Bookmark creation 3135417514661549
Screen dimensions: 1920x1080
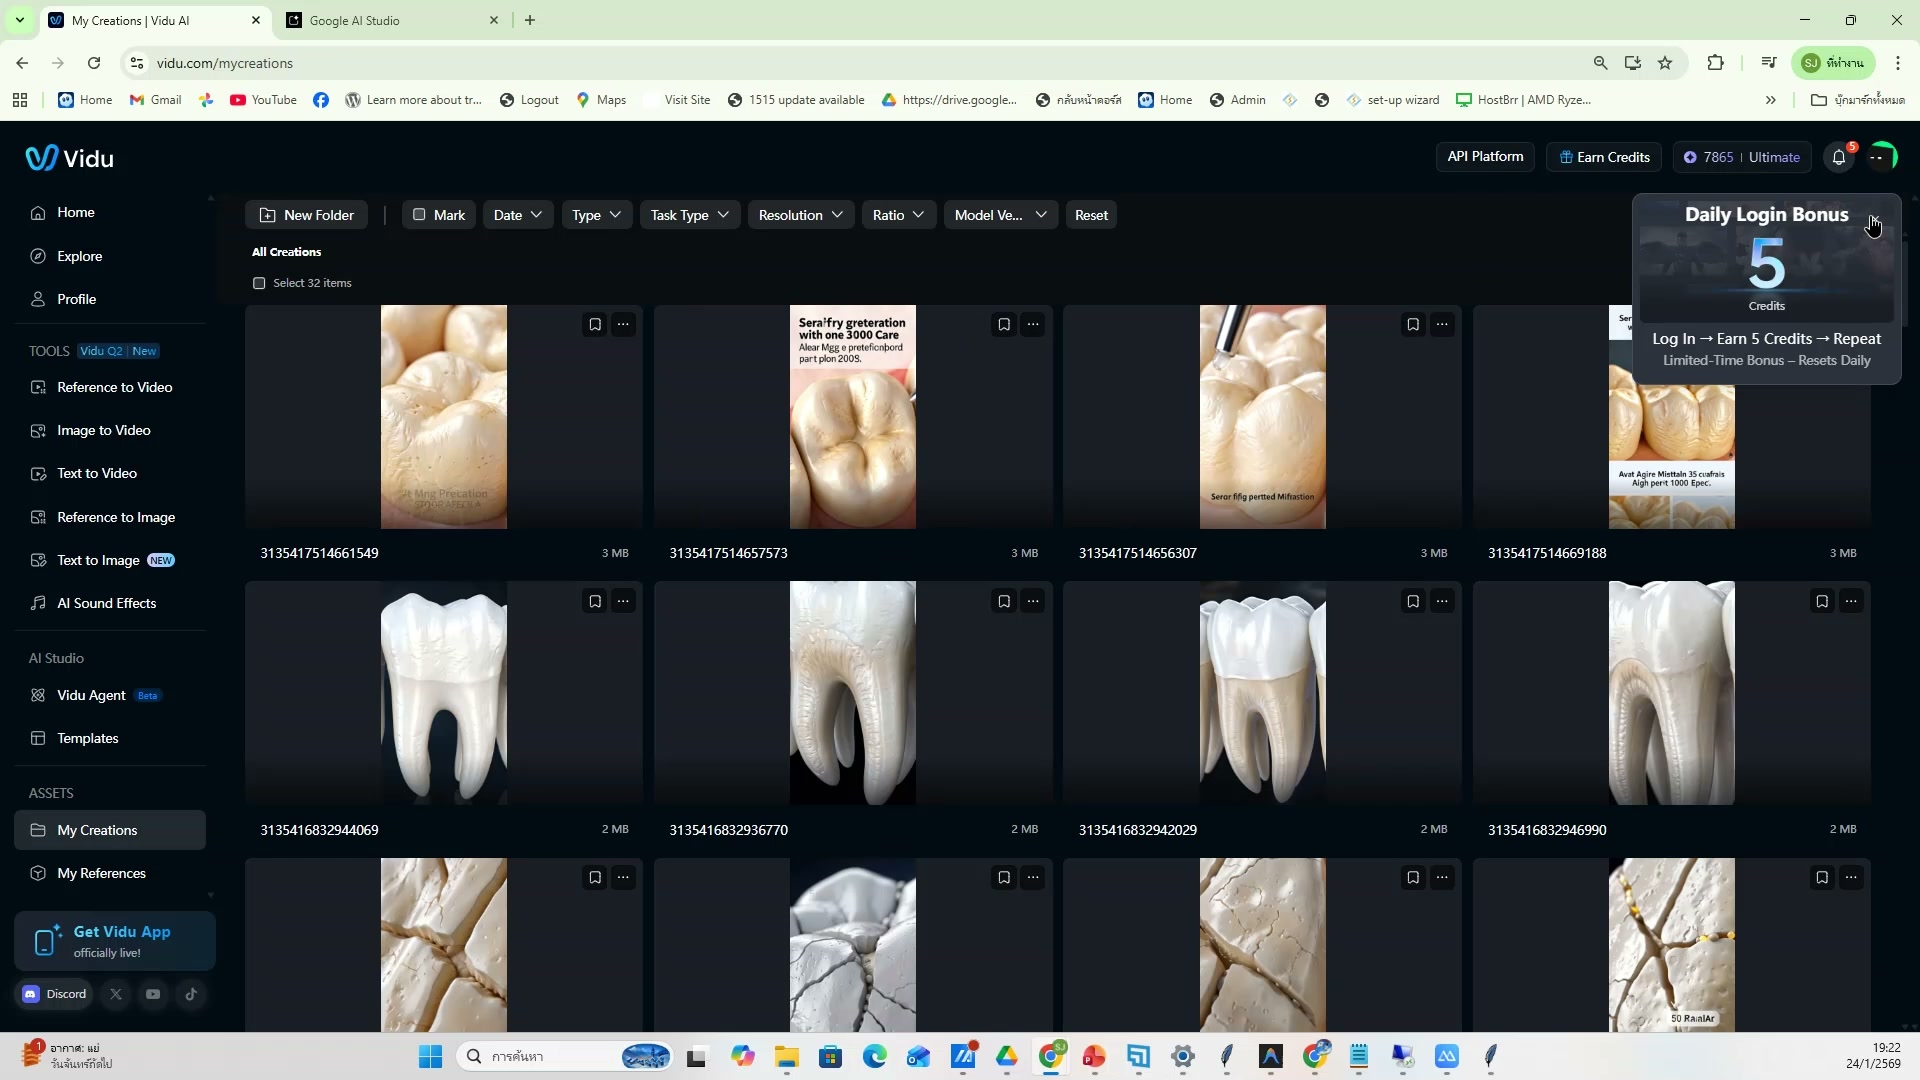[595, 324]
